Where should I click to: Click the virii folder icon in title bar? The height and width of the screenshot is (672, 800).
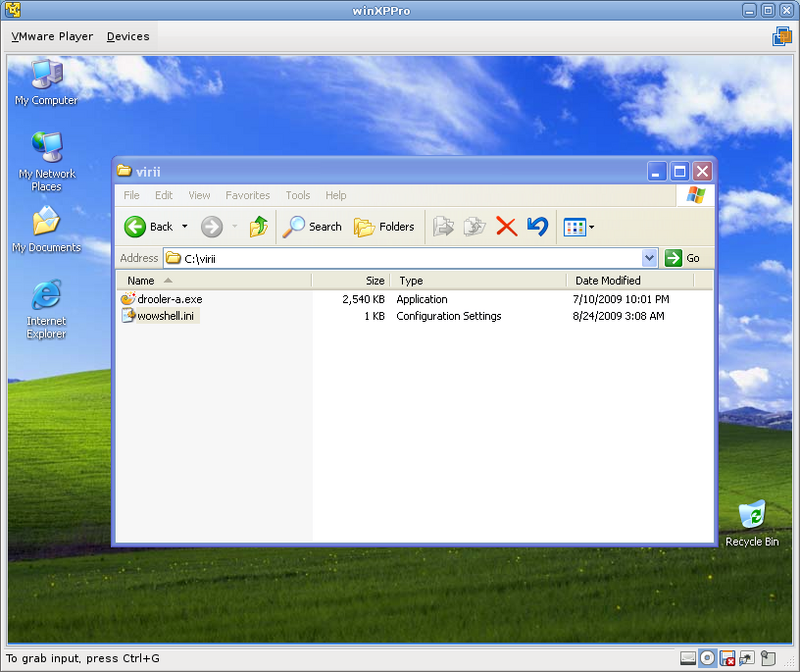(x=124, y=170)
